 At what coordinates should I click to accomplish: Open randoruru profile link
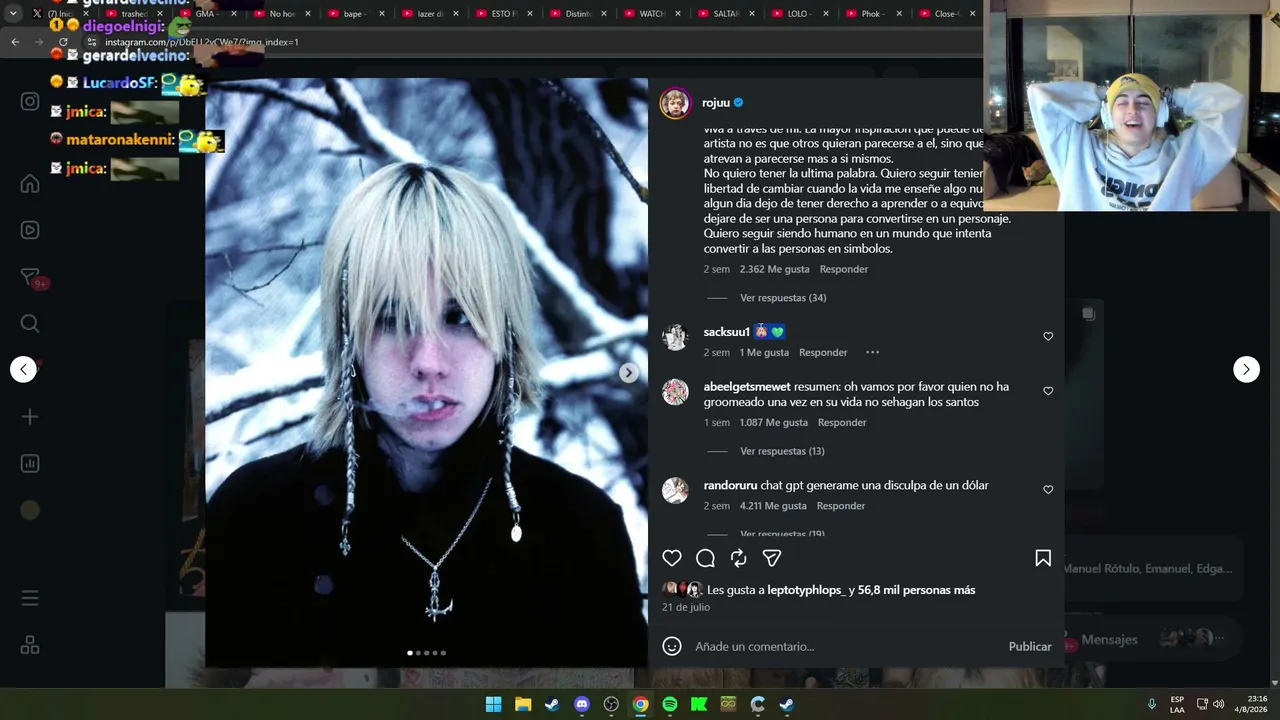(730, 486)
